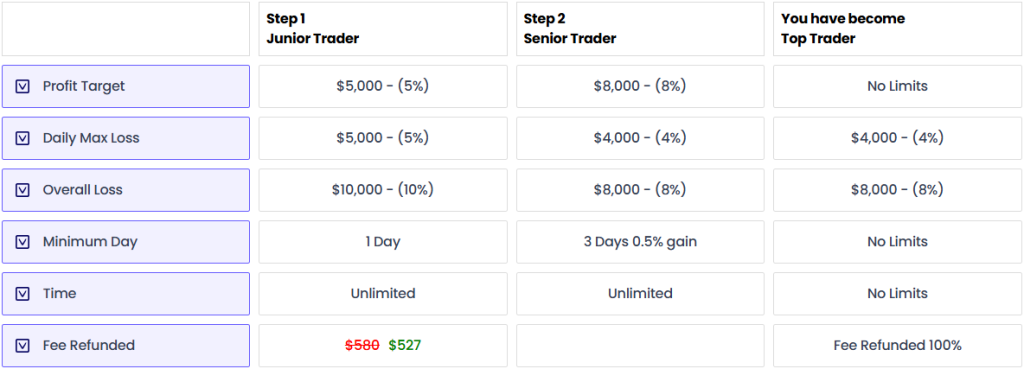Click the 1 Day minimum day cell
Viewport: 1024px width, 369px height.
click(x=383, y=242)
